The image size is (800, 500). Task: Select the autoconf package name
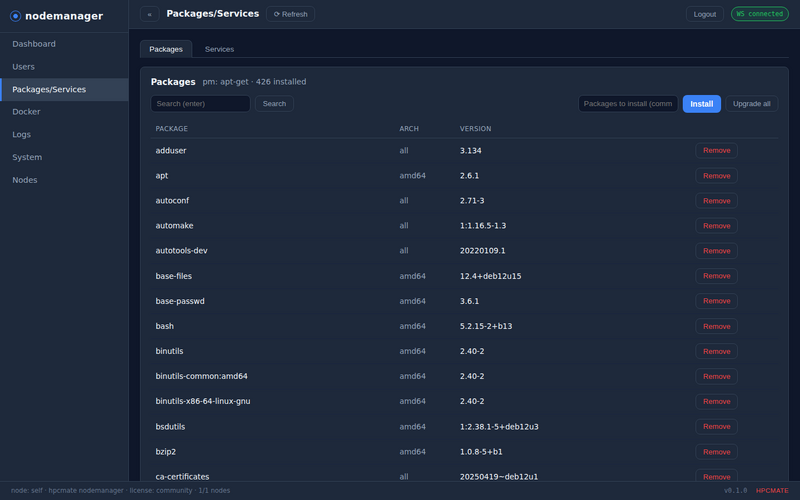(172, 201)
